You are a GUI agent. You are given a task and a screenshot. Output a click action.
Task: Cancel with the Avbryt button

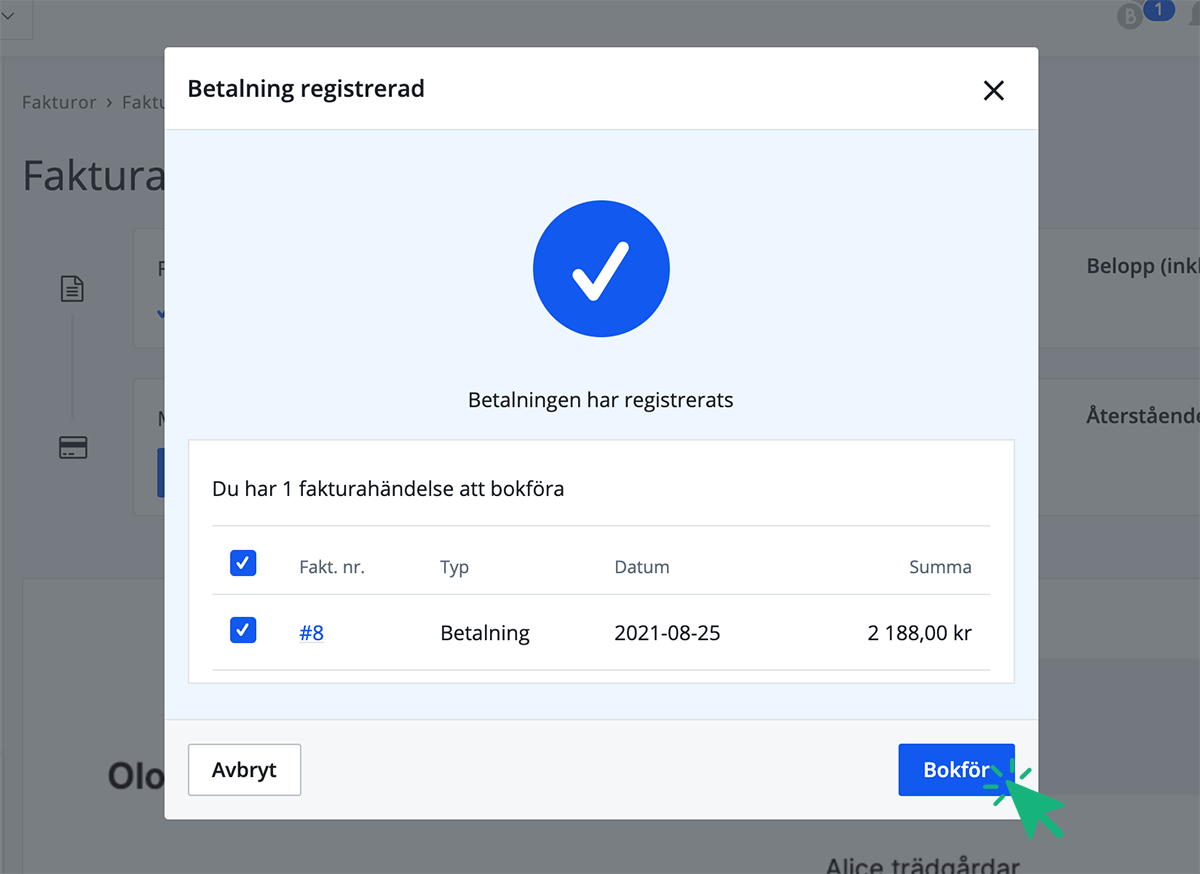point(244,770)
